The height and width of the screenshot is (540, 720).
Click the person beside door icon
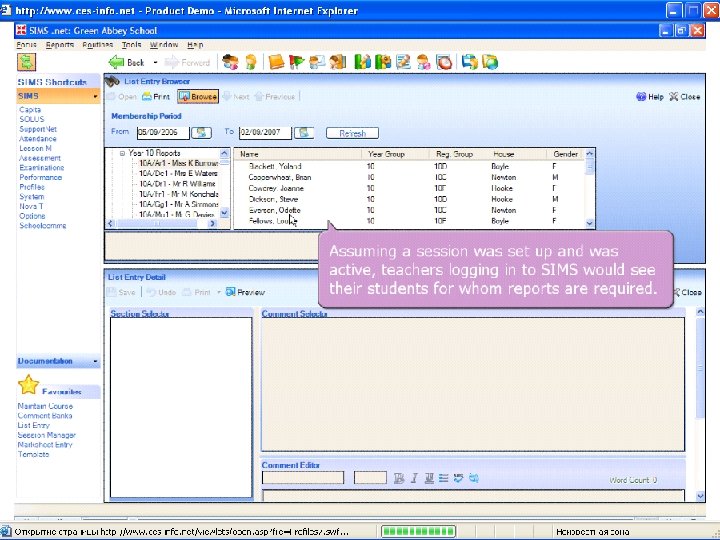click(338, 62)
